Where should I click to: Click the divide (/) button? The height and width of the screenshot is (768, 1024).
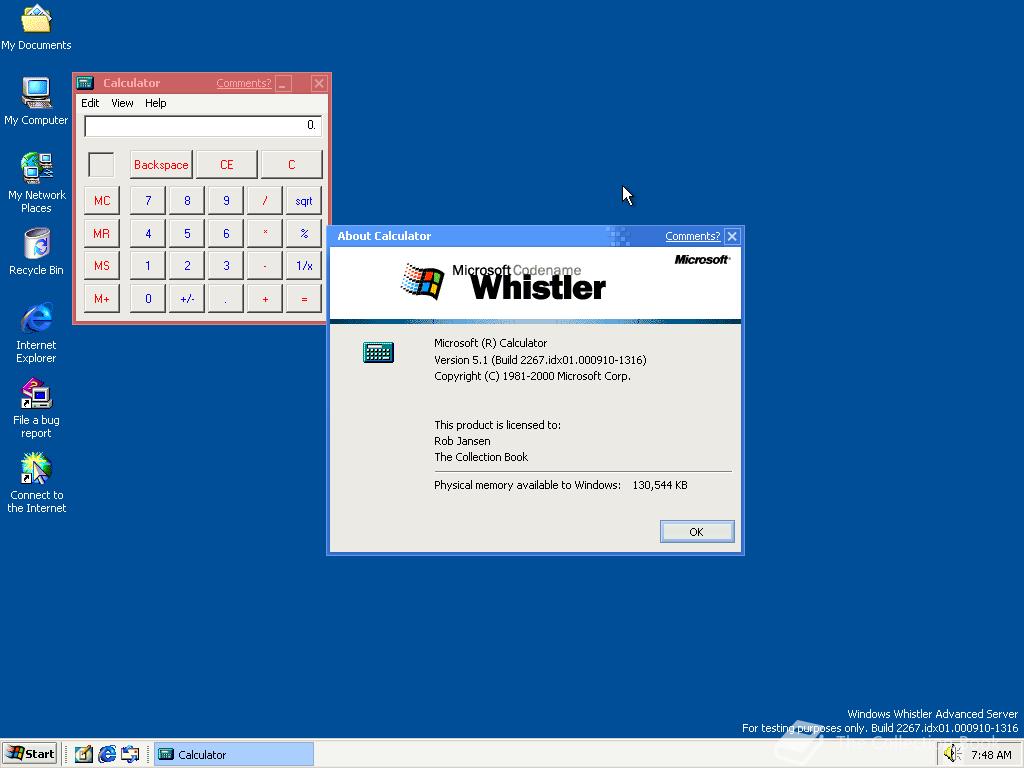pyautogui.click(x=265, y=200)
